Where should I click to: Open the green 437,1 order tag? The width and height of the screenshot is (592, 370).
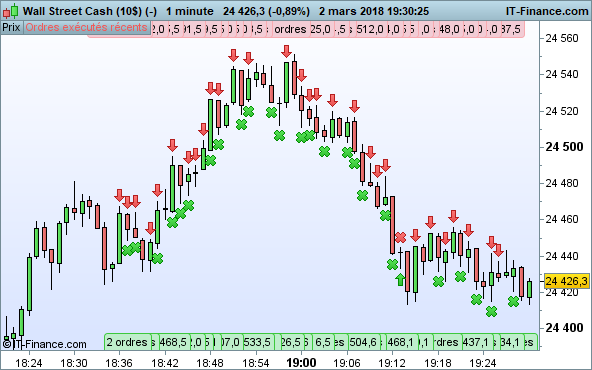point(476,342)
